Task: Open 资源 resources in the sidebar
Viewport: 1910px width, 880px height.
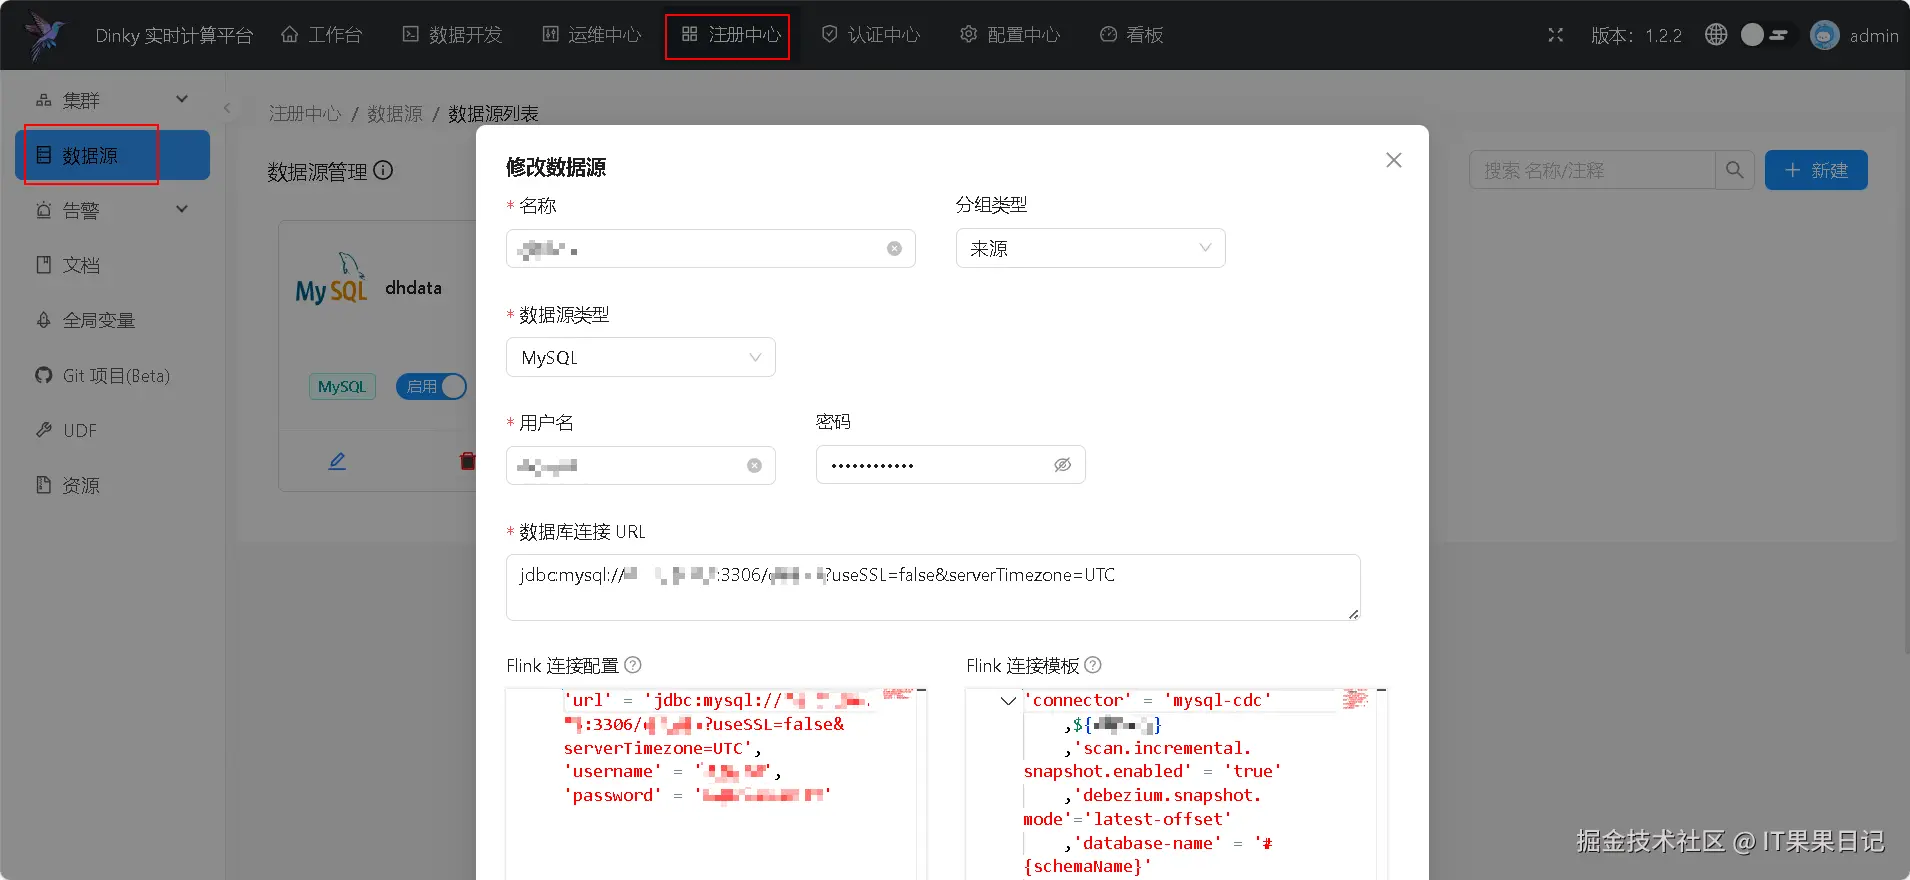Action: click(112, 485)
